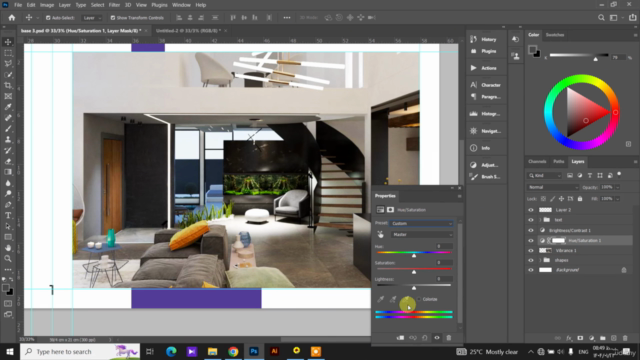
Task: Select the Brush tool
Action: (x=8, y=129)
